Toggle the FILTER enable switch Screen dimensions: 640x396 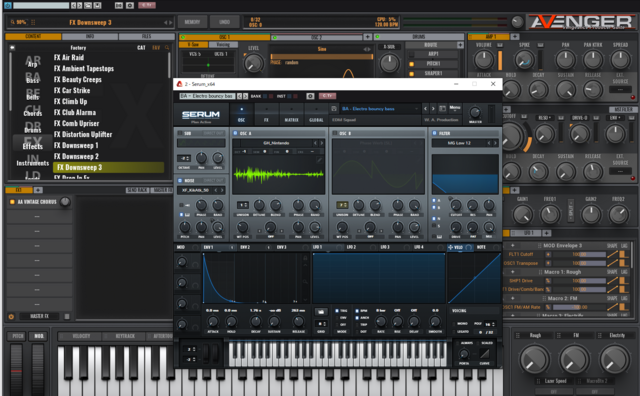[x=434, y=133]
